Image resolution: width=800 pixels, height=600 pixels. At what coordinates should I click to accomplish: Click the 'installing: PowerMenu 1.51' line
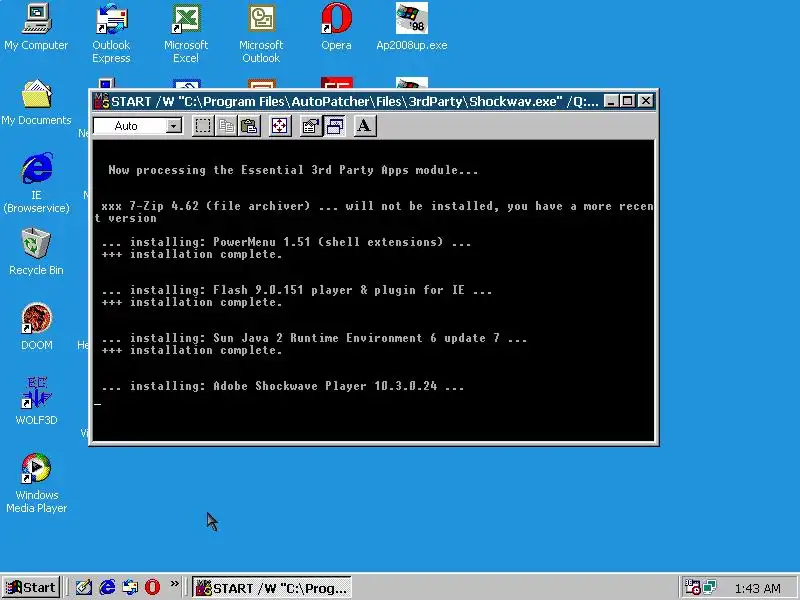point(286,242)
